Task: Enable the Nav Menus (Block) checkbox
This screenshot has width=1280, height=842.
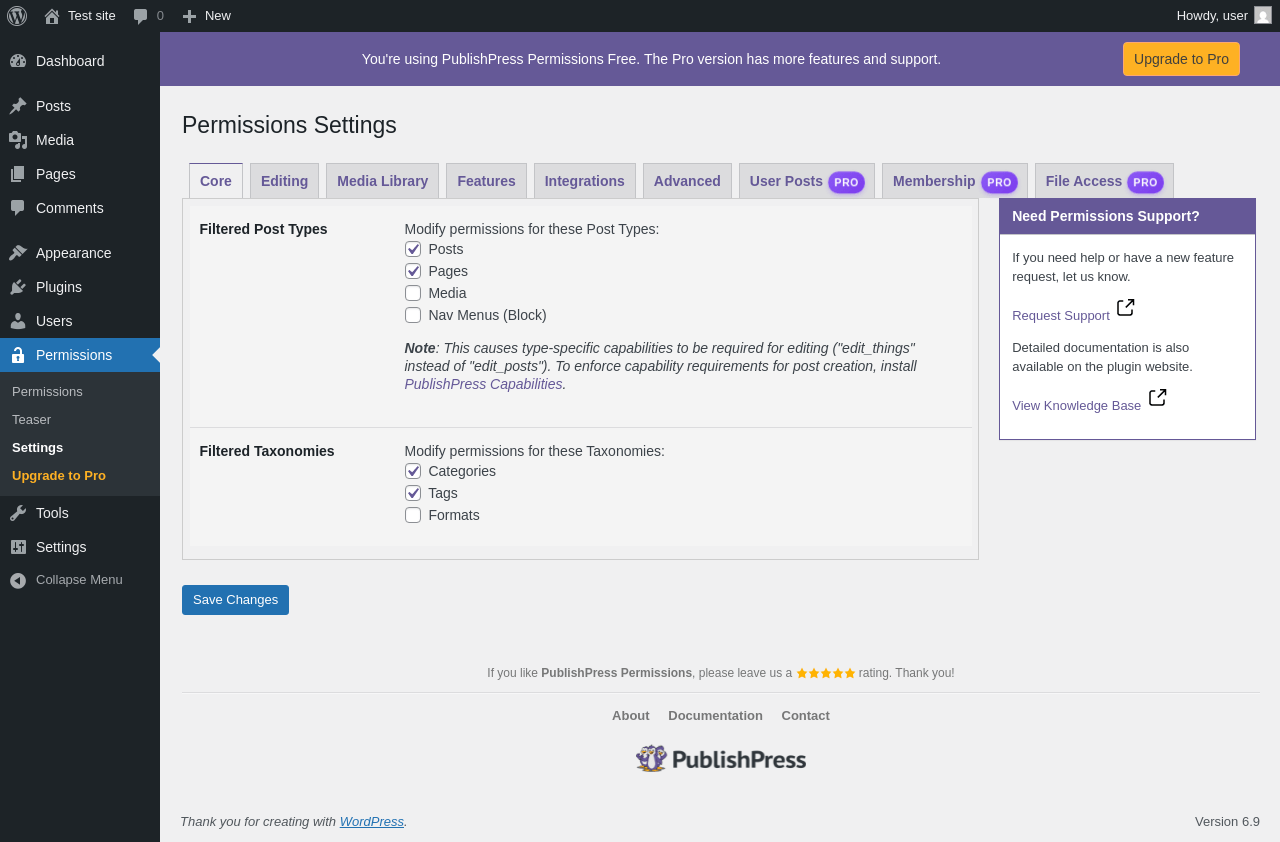Action: pyautogui.click(x=413, y=315)
